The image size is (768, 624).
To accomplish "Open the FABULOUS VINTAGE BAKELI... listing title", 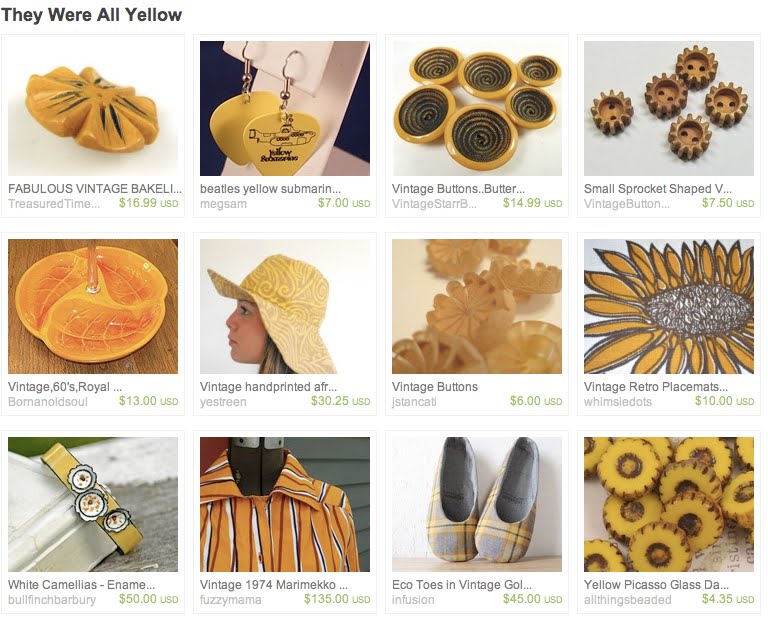I will click(95, 189).
